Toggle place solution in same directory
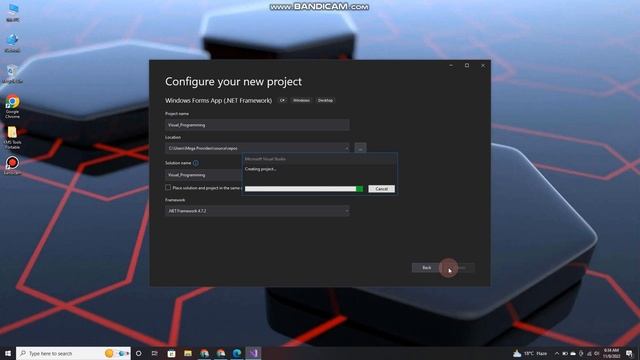The height and width of the screenshot is (360, 640). (168, 187)
